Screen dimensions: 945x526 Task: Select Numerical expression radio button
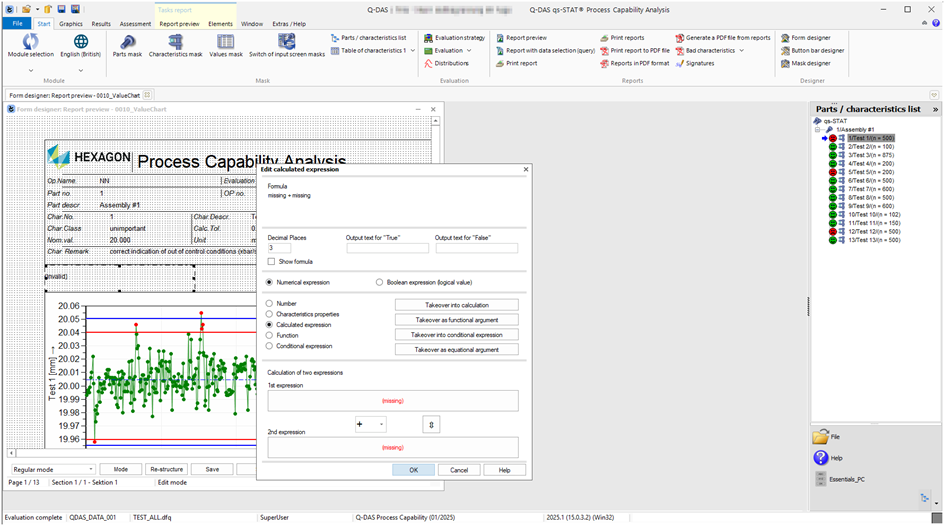pos(269,282)
